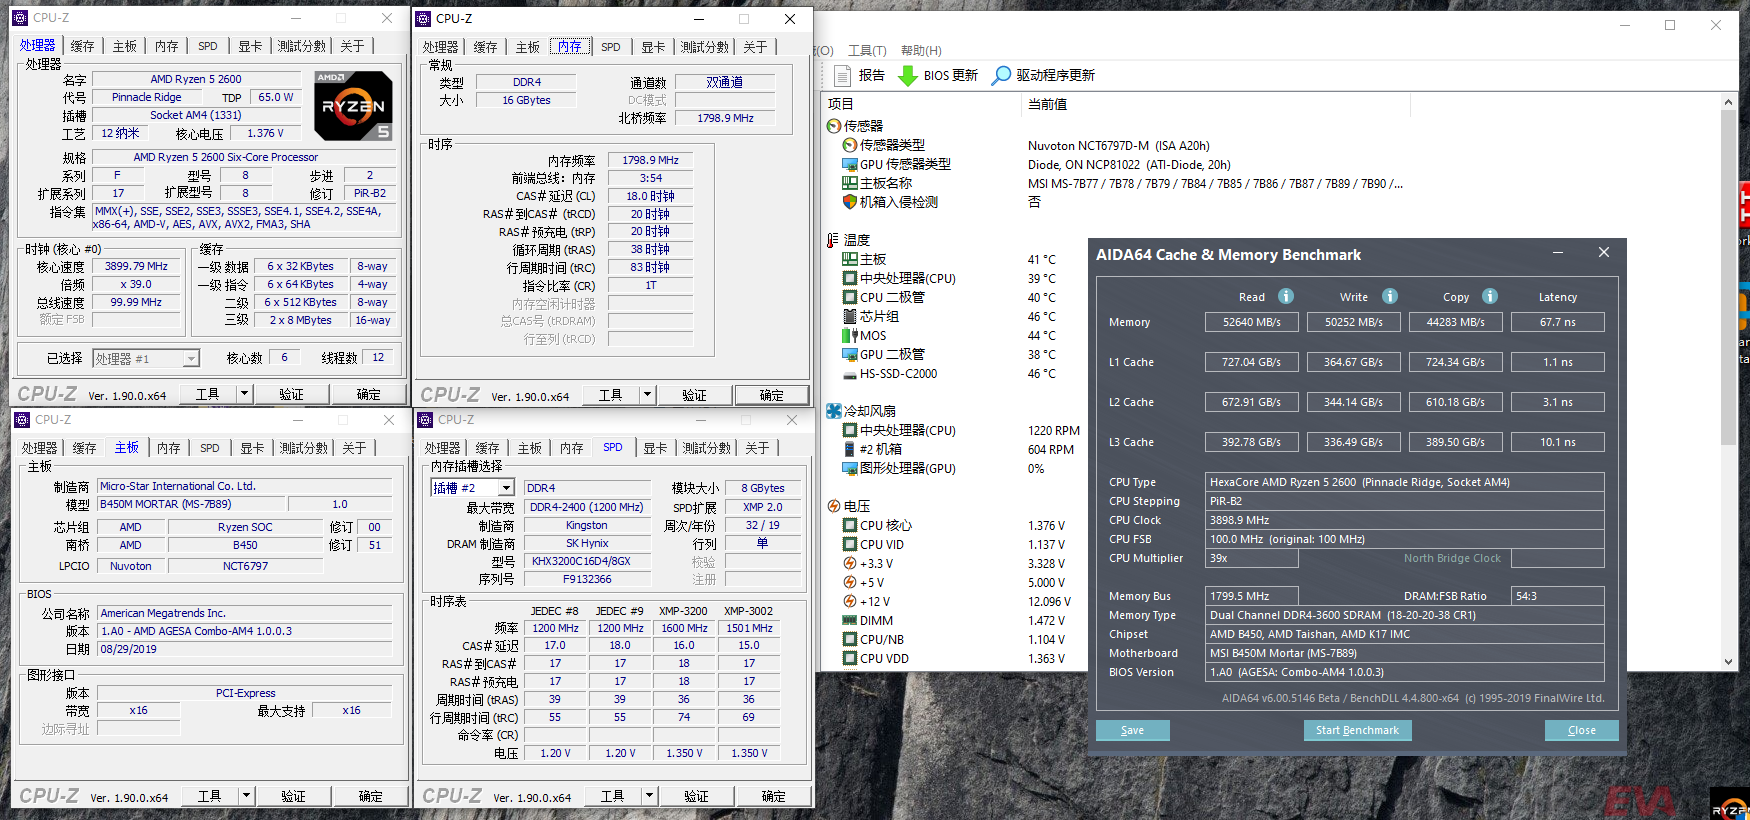
Task: Click Start Benchmark in AIDA64 benchmark
Action: [x=1357, y=730]
